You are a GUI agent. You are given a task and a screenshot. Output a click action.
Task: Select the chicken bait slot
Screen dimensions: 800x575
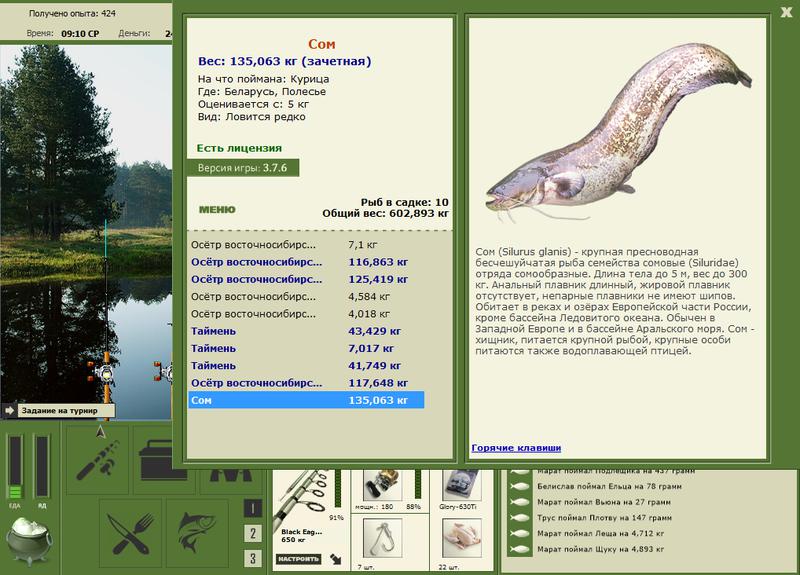tap(462, 539)
